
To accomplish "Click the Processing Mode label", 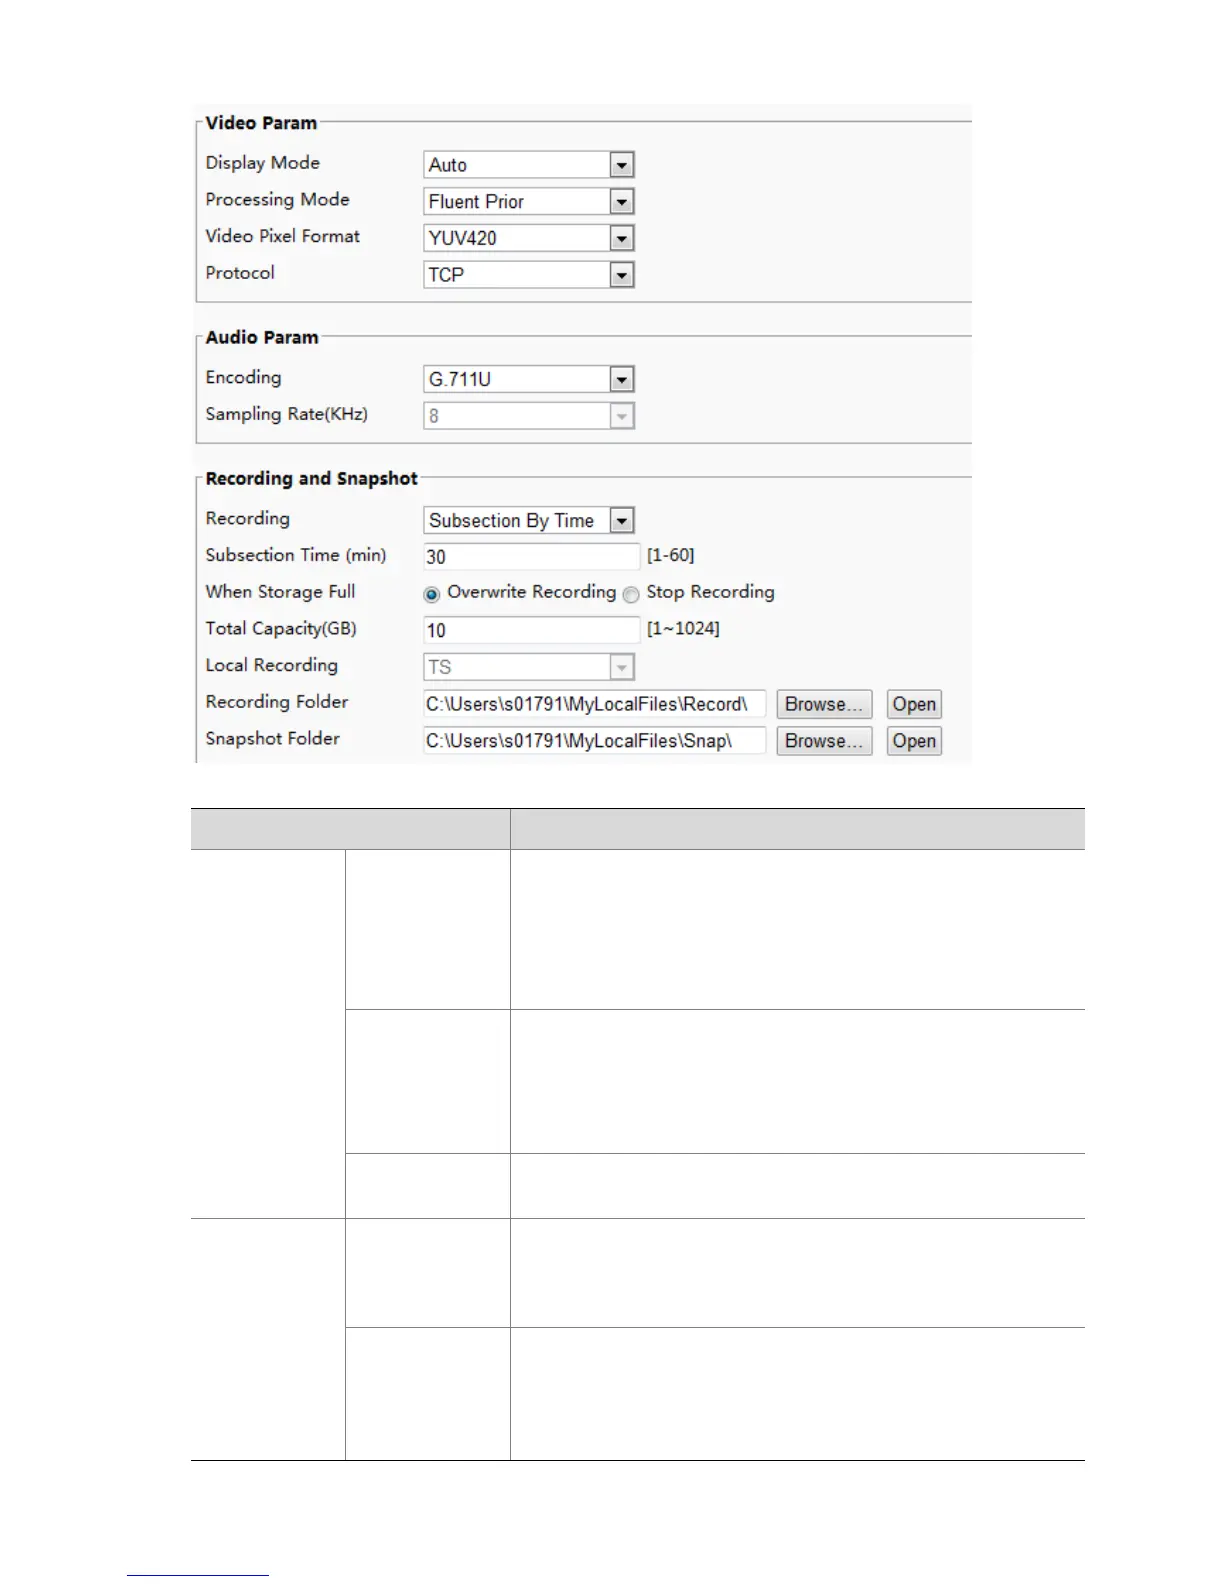I will click(277, 199).
